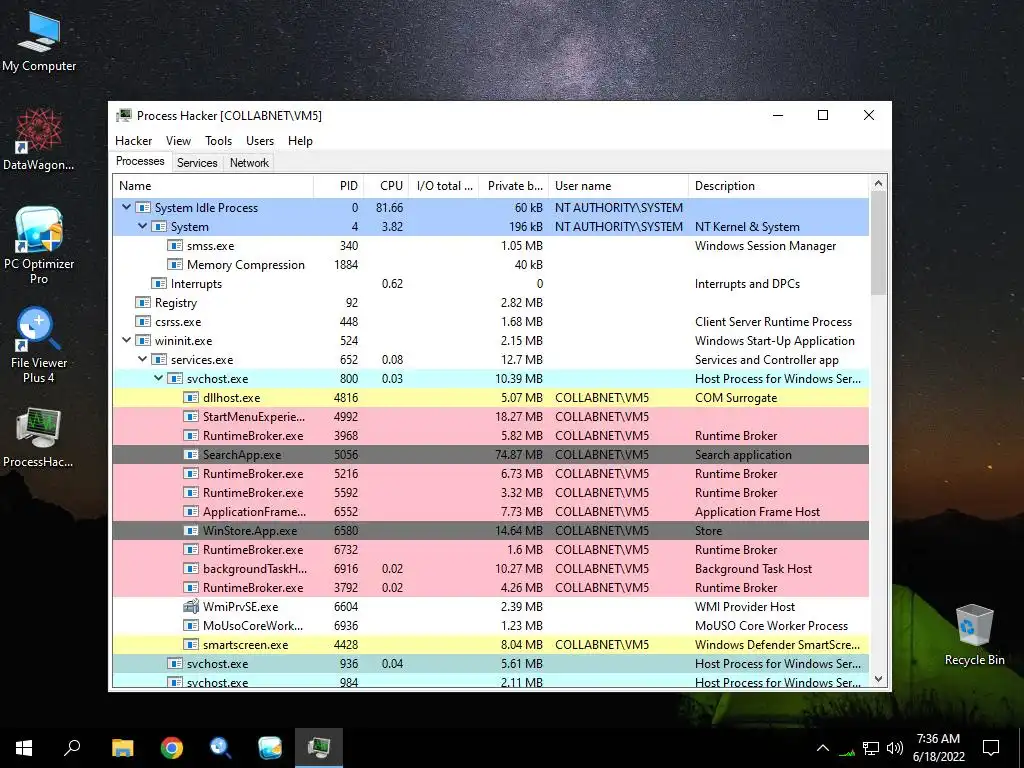1024x768 pixels.
Task: Sort by the PID column header
Action: 338,185
